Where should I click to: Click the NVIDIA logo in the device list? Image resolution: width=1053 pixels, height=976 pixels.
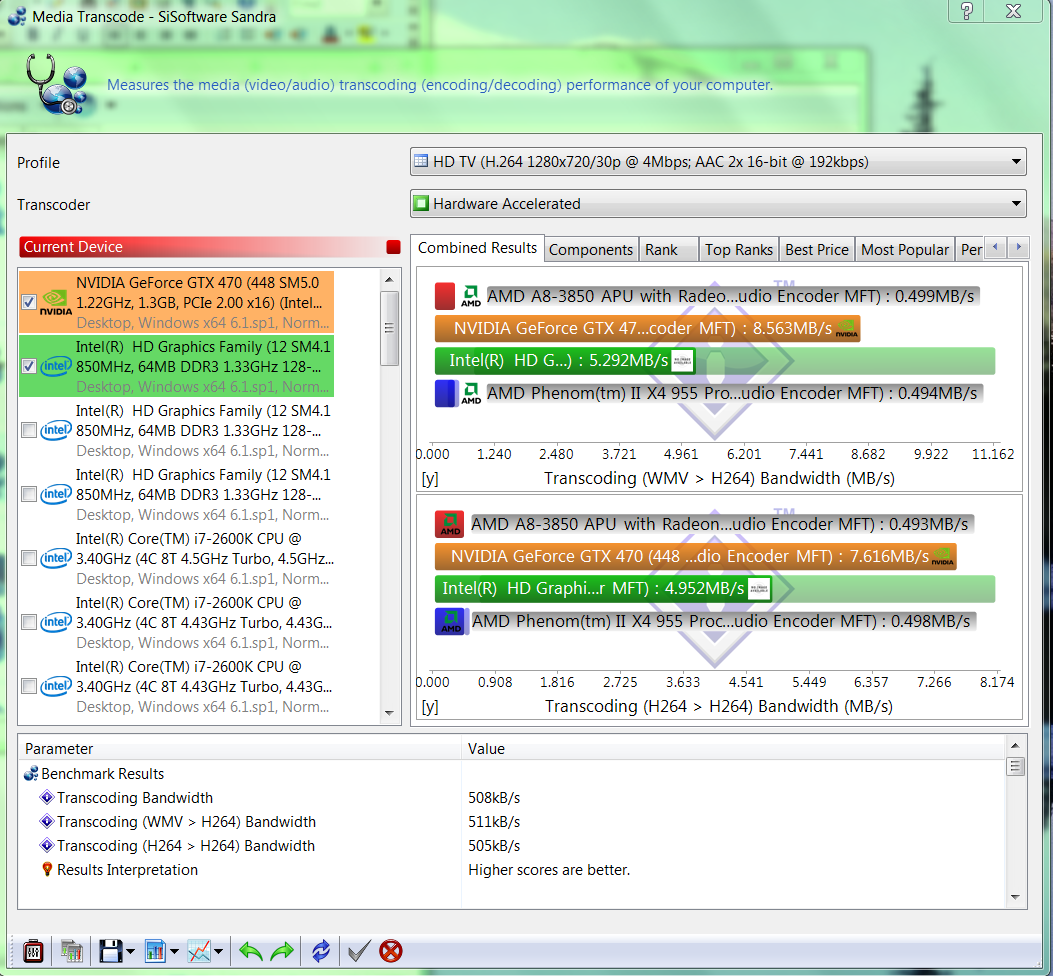[56, 302]
